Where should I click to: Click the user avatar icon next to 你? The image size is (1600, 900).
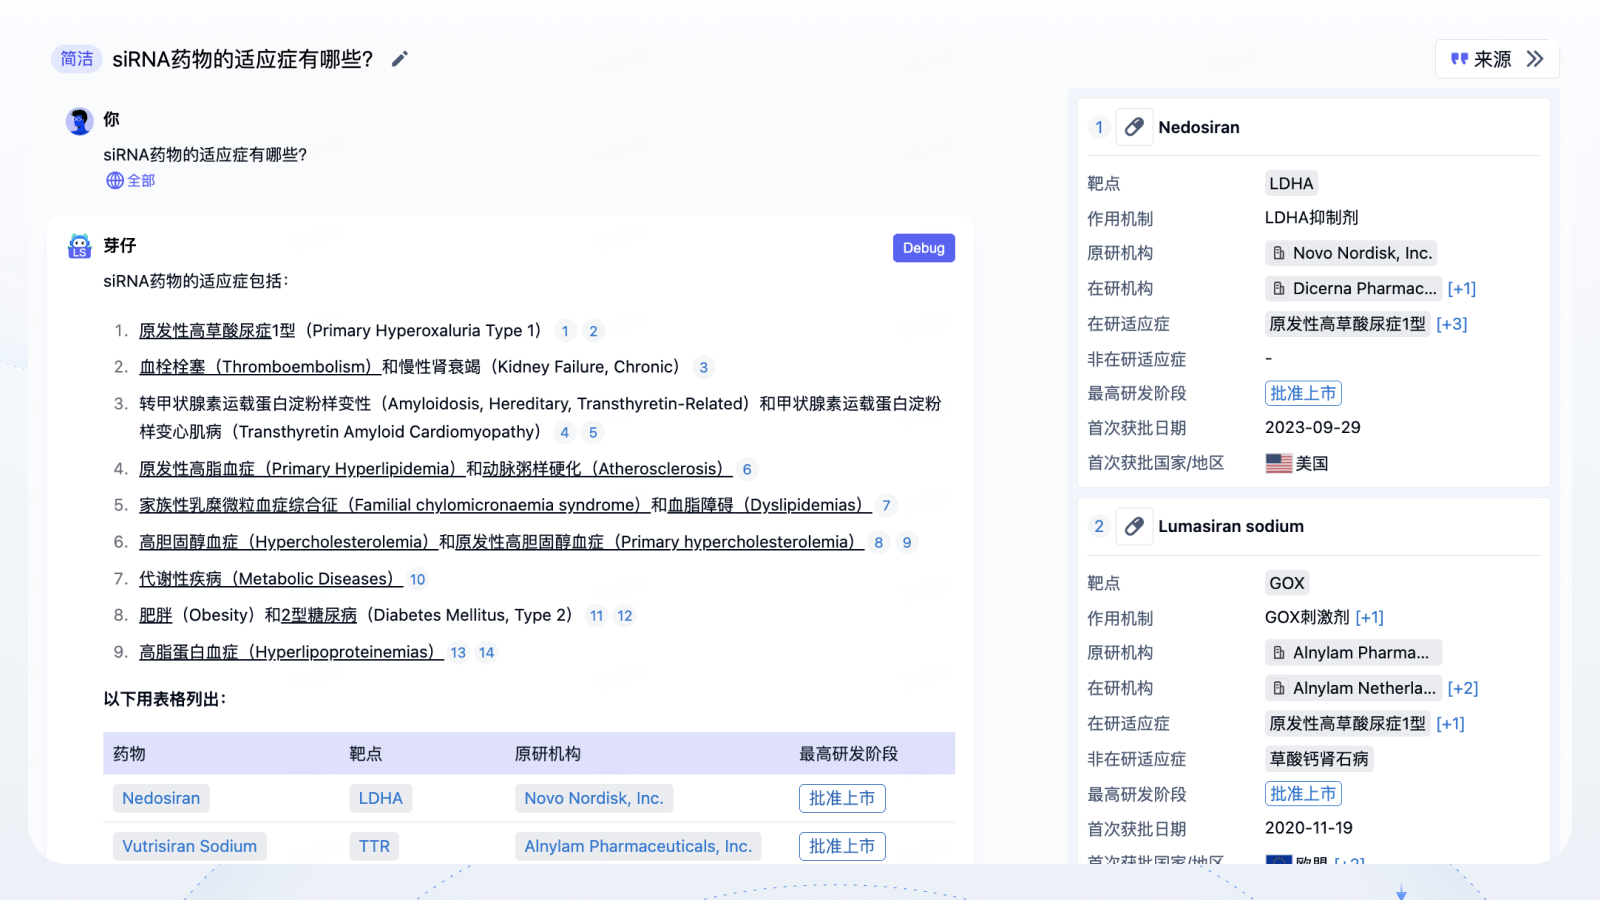[80, 121]
